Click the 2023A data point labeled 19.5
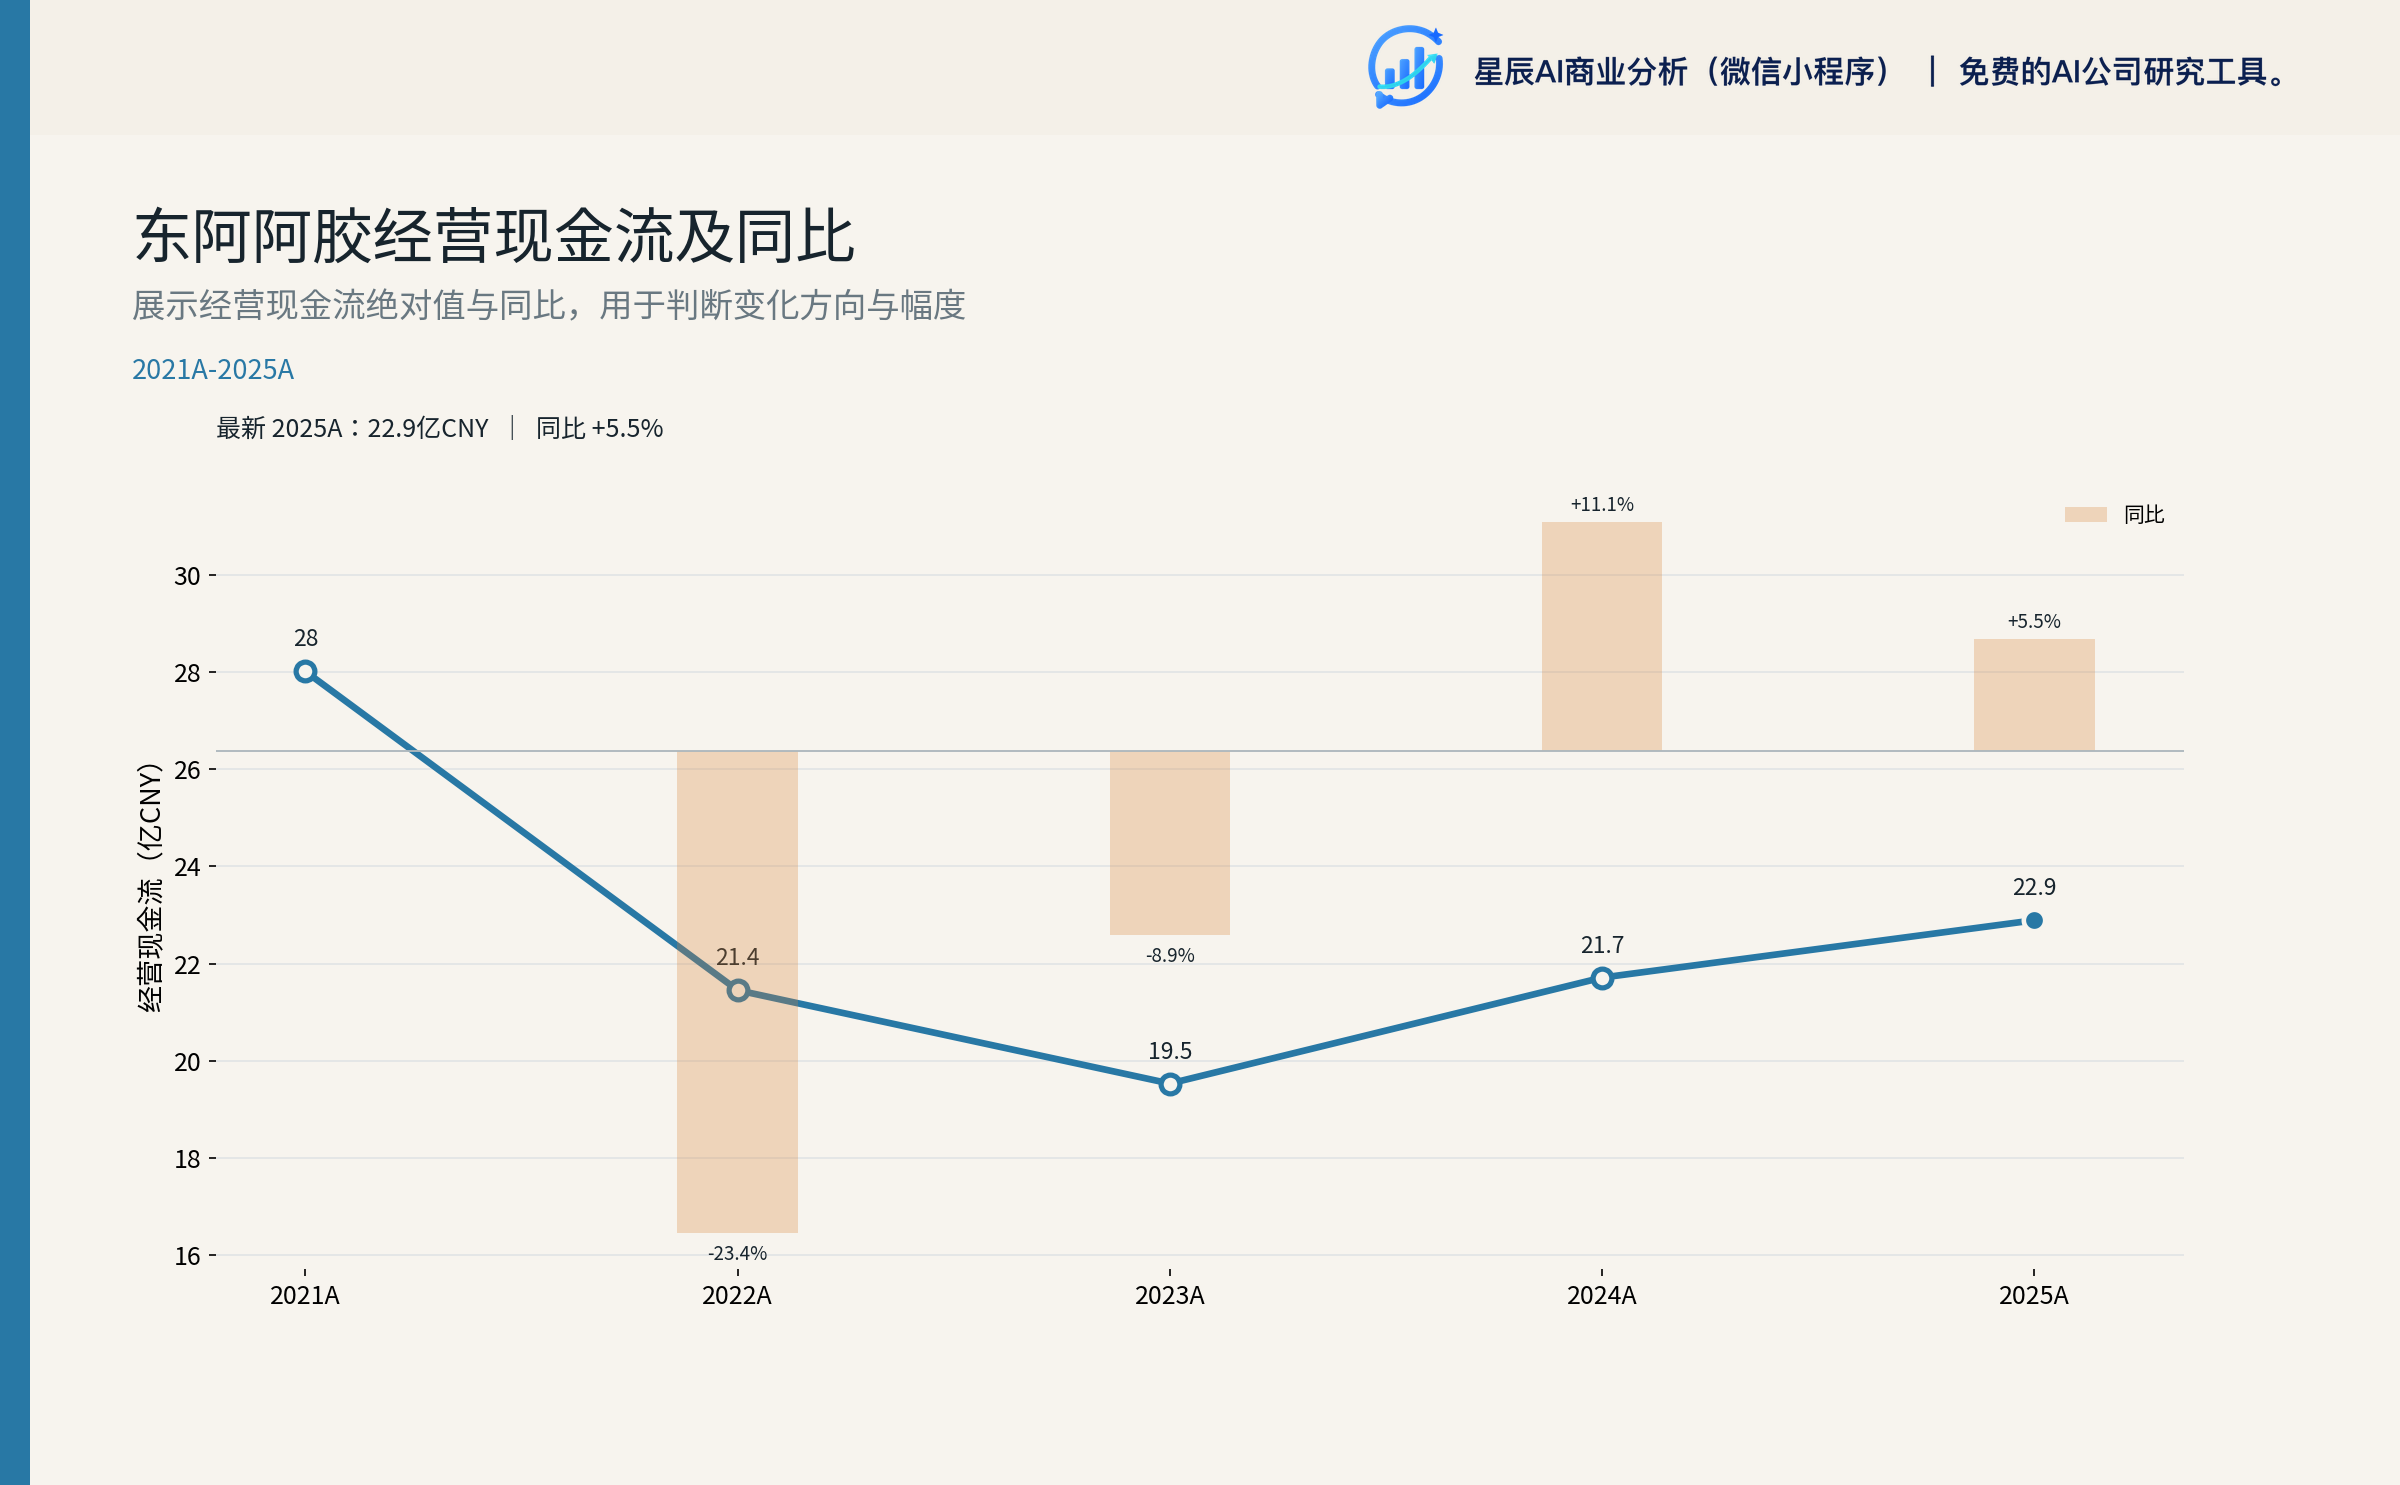Image resolution: width=2400 pixels, height=1485 pixels. (1170, 1084)
